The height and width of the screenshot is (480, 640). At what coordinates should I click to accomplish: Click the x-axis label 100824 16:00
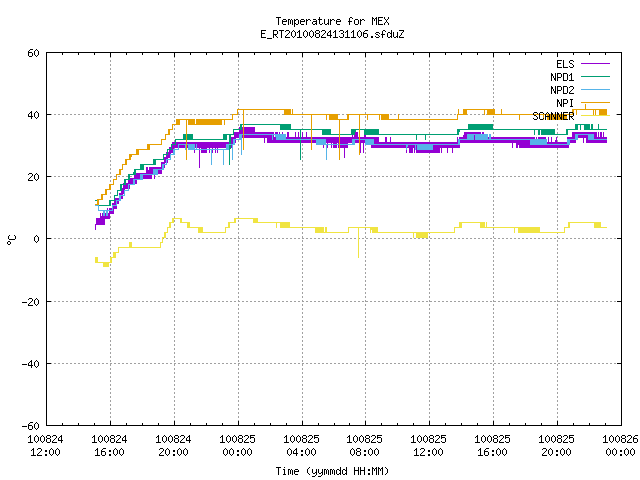click(109, 446)
